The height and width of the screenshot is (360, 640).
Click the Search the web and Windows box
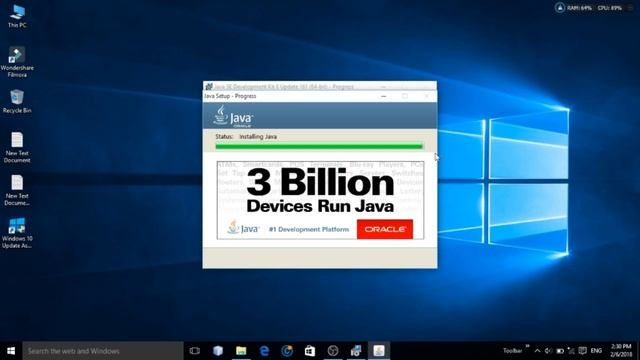103,351
